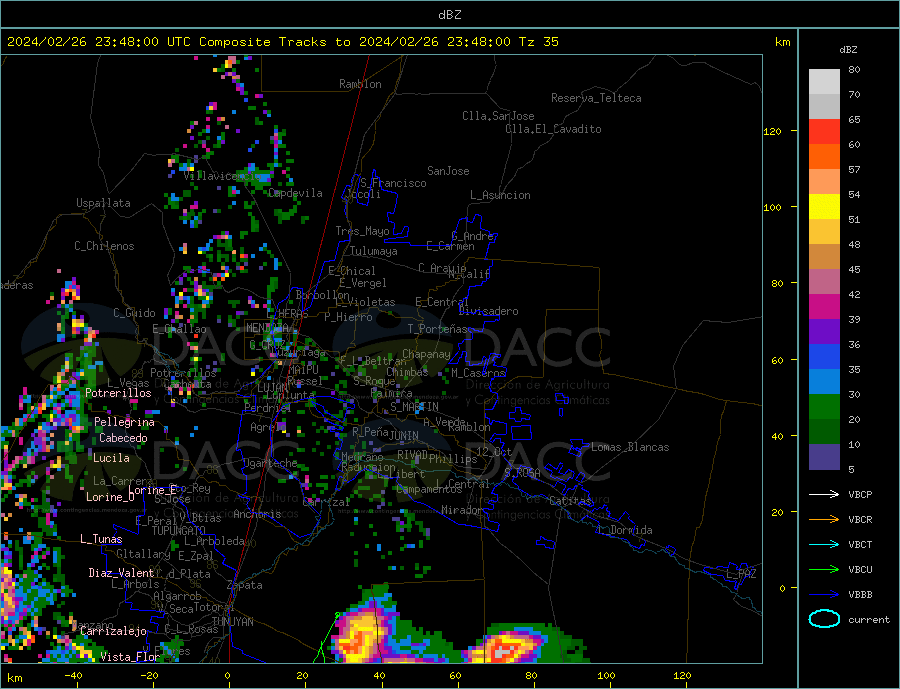Click the Cabecedo label
The image size is (900, 689).
[123, 438]
